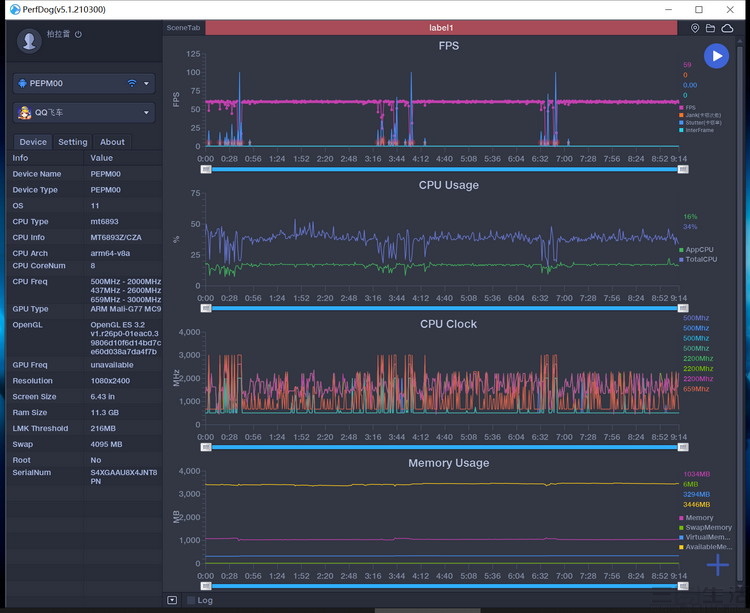Click the Info column header

click(x=20, y=158)
